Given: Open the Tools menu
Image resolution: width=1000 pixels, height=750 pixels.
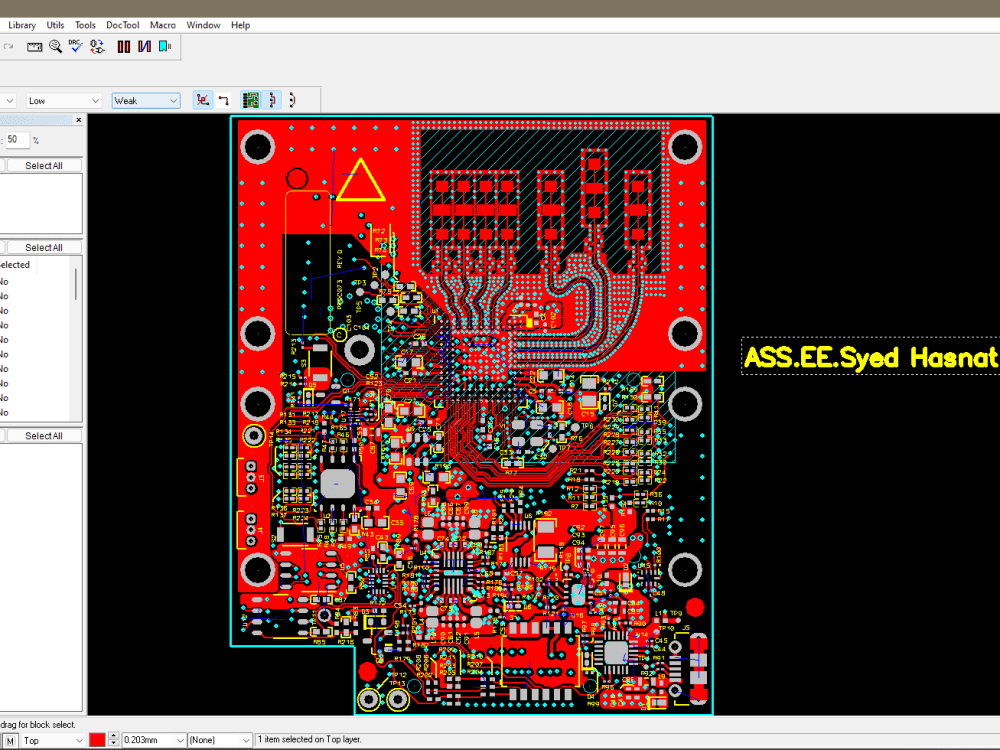Looking at the screenshot, I should [84, 25].
